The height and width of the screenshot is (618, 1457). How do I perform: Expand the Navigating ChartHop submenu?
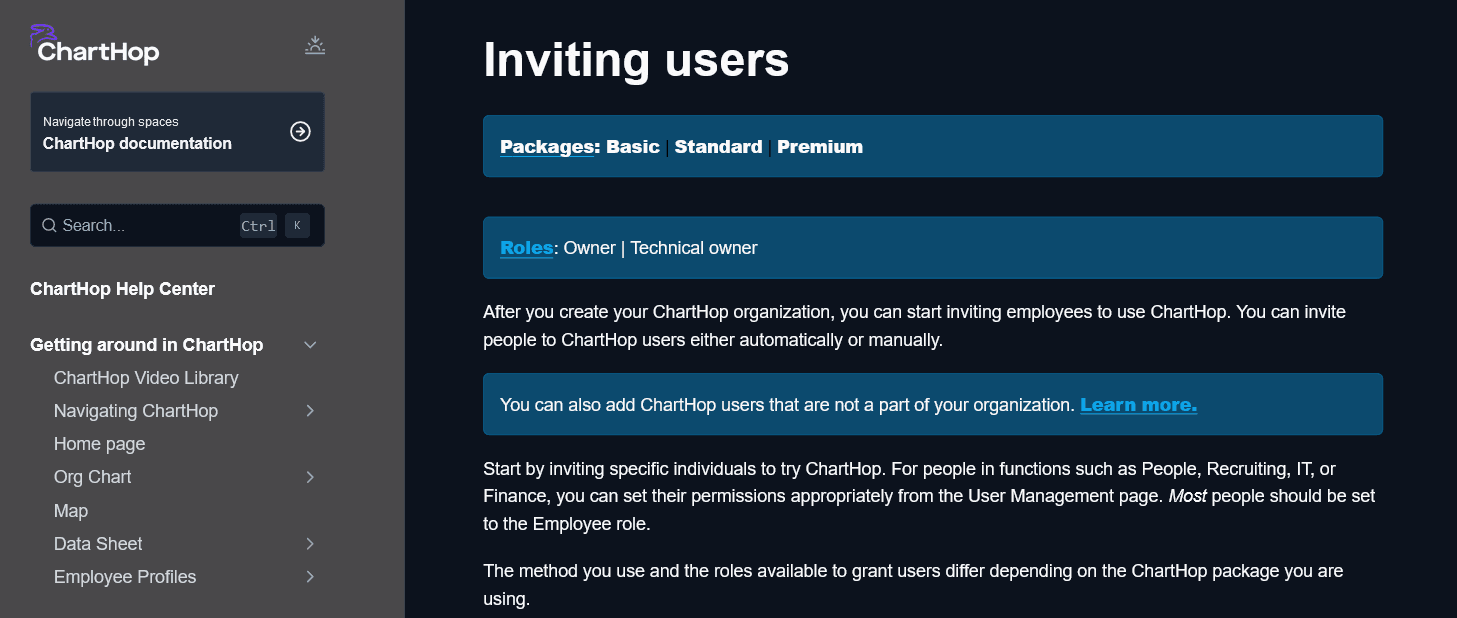(310, 411)
